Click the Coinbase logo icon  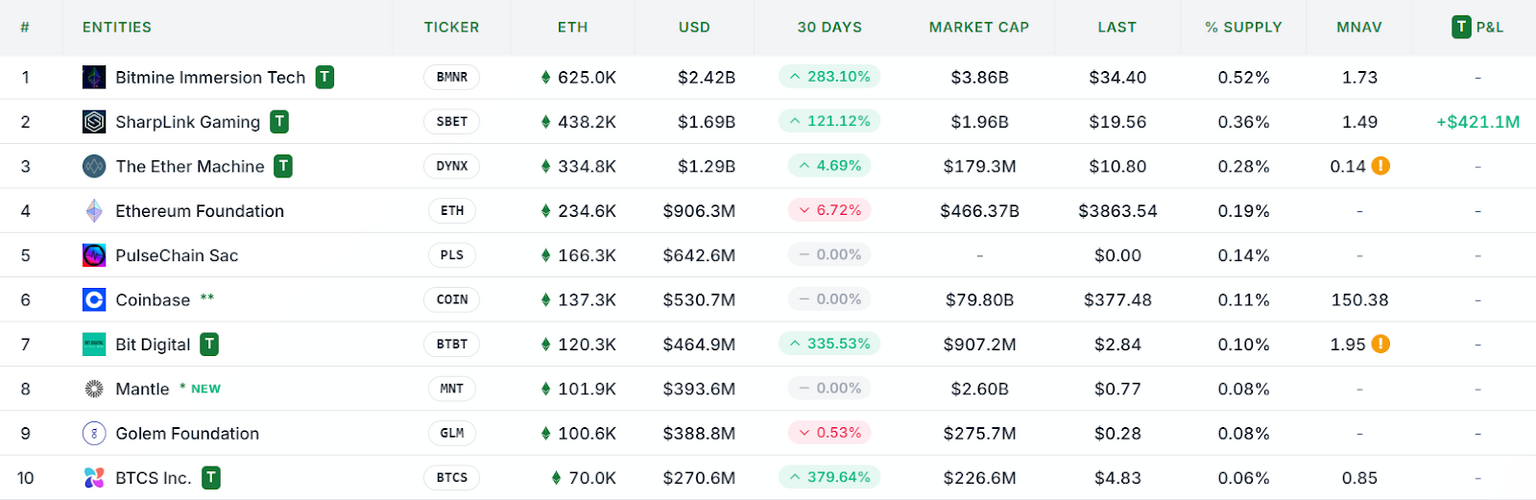point(94,300)
